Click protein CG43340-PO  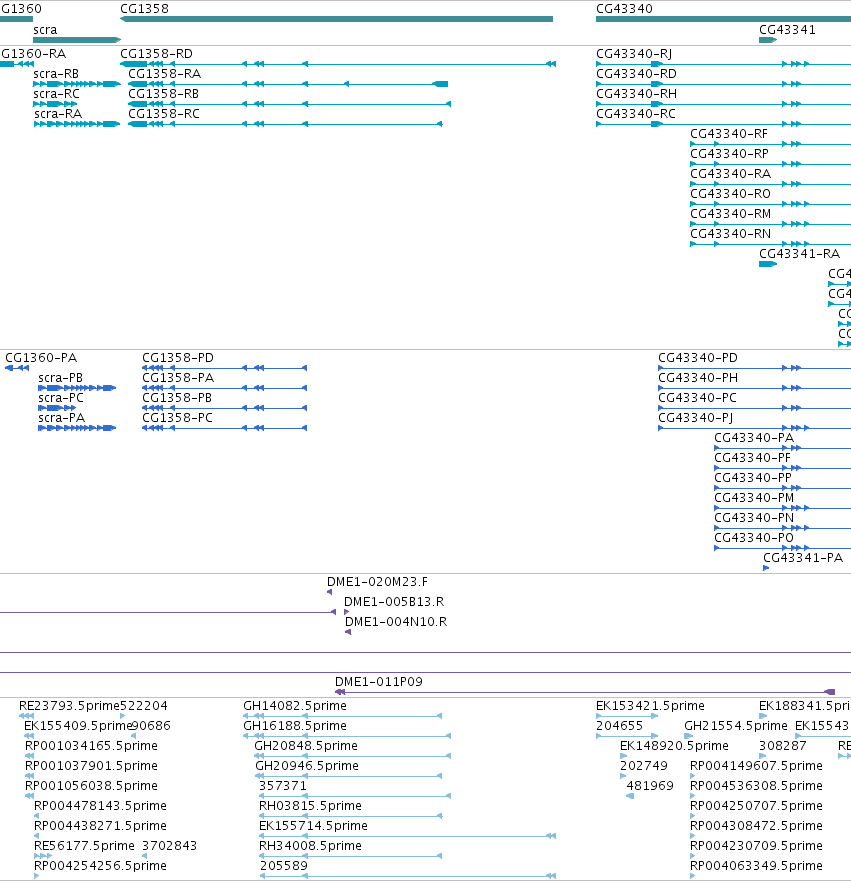pyautogui.click(x=754, y=538)
